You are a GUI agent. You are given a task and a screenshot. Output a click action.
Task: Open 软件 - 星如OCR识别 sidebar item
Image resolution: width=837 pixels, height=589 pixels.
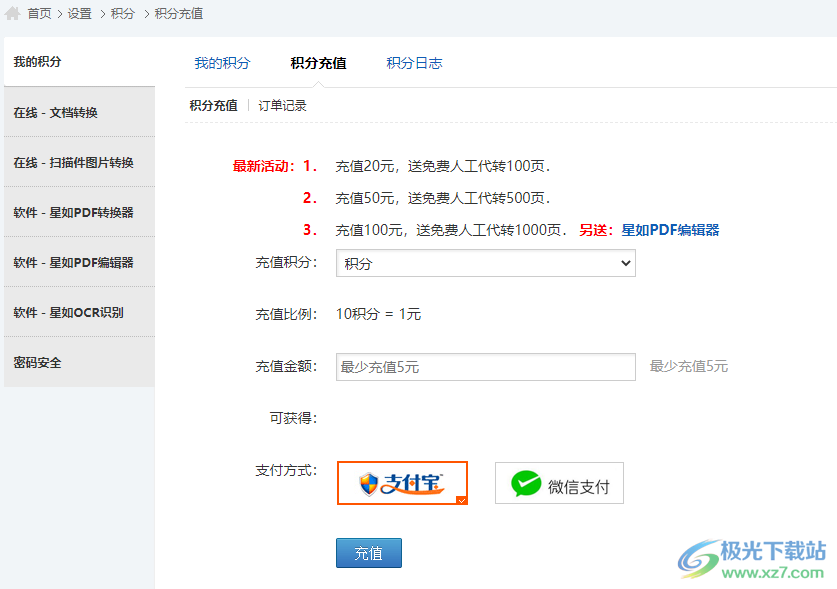[x=80, y=312]
